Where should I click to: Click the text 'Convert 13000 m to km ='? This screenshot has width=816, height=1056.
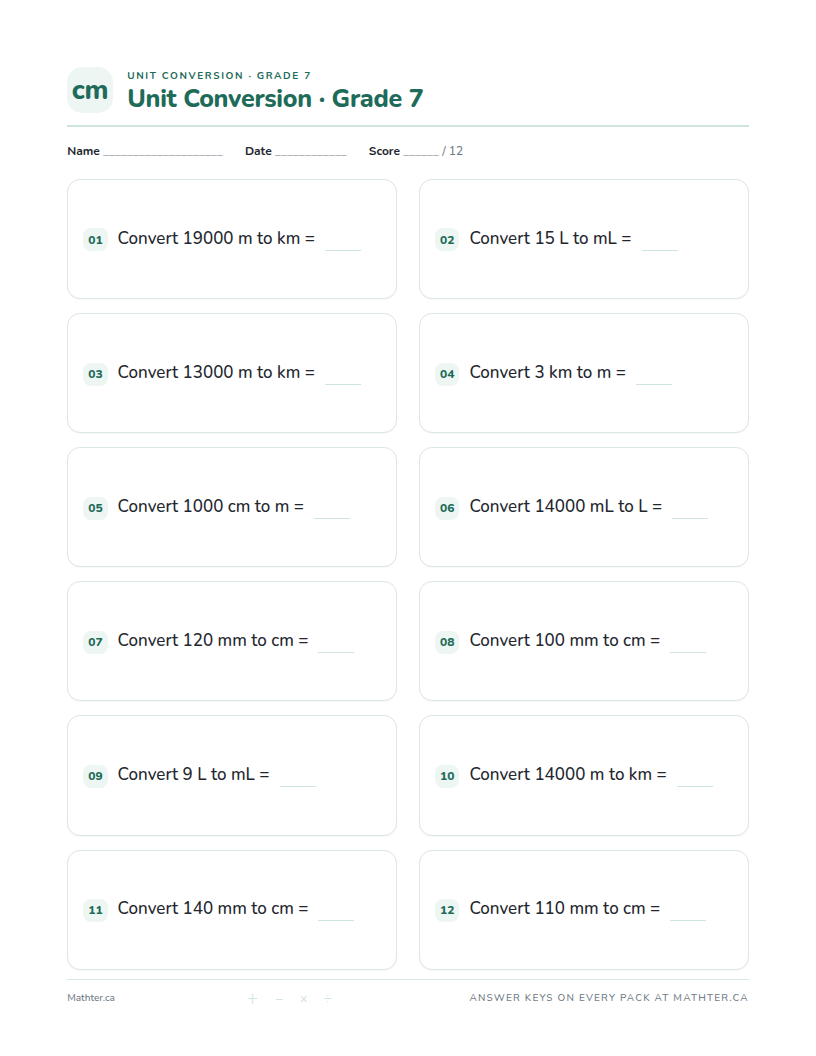pyautogui.click(x=216, y=372)
